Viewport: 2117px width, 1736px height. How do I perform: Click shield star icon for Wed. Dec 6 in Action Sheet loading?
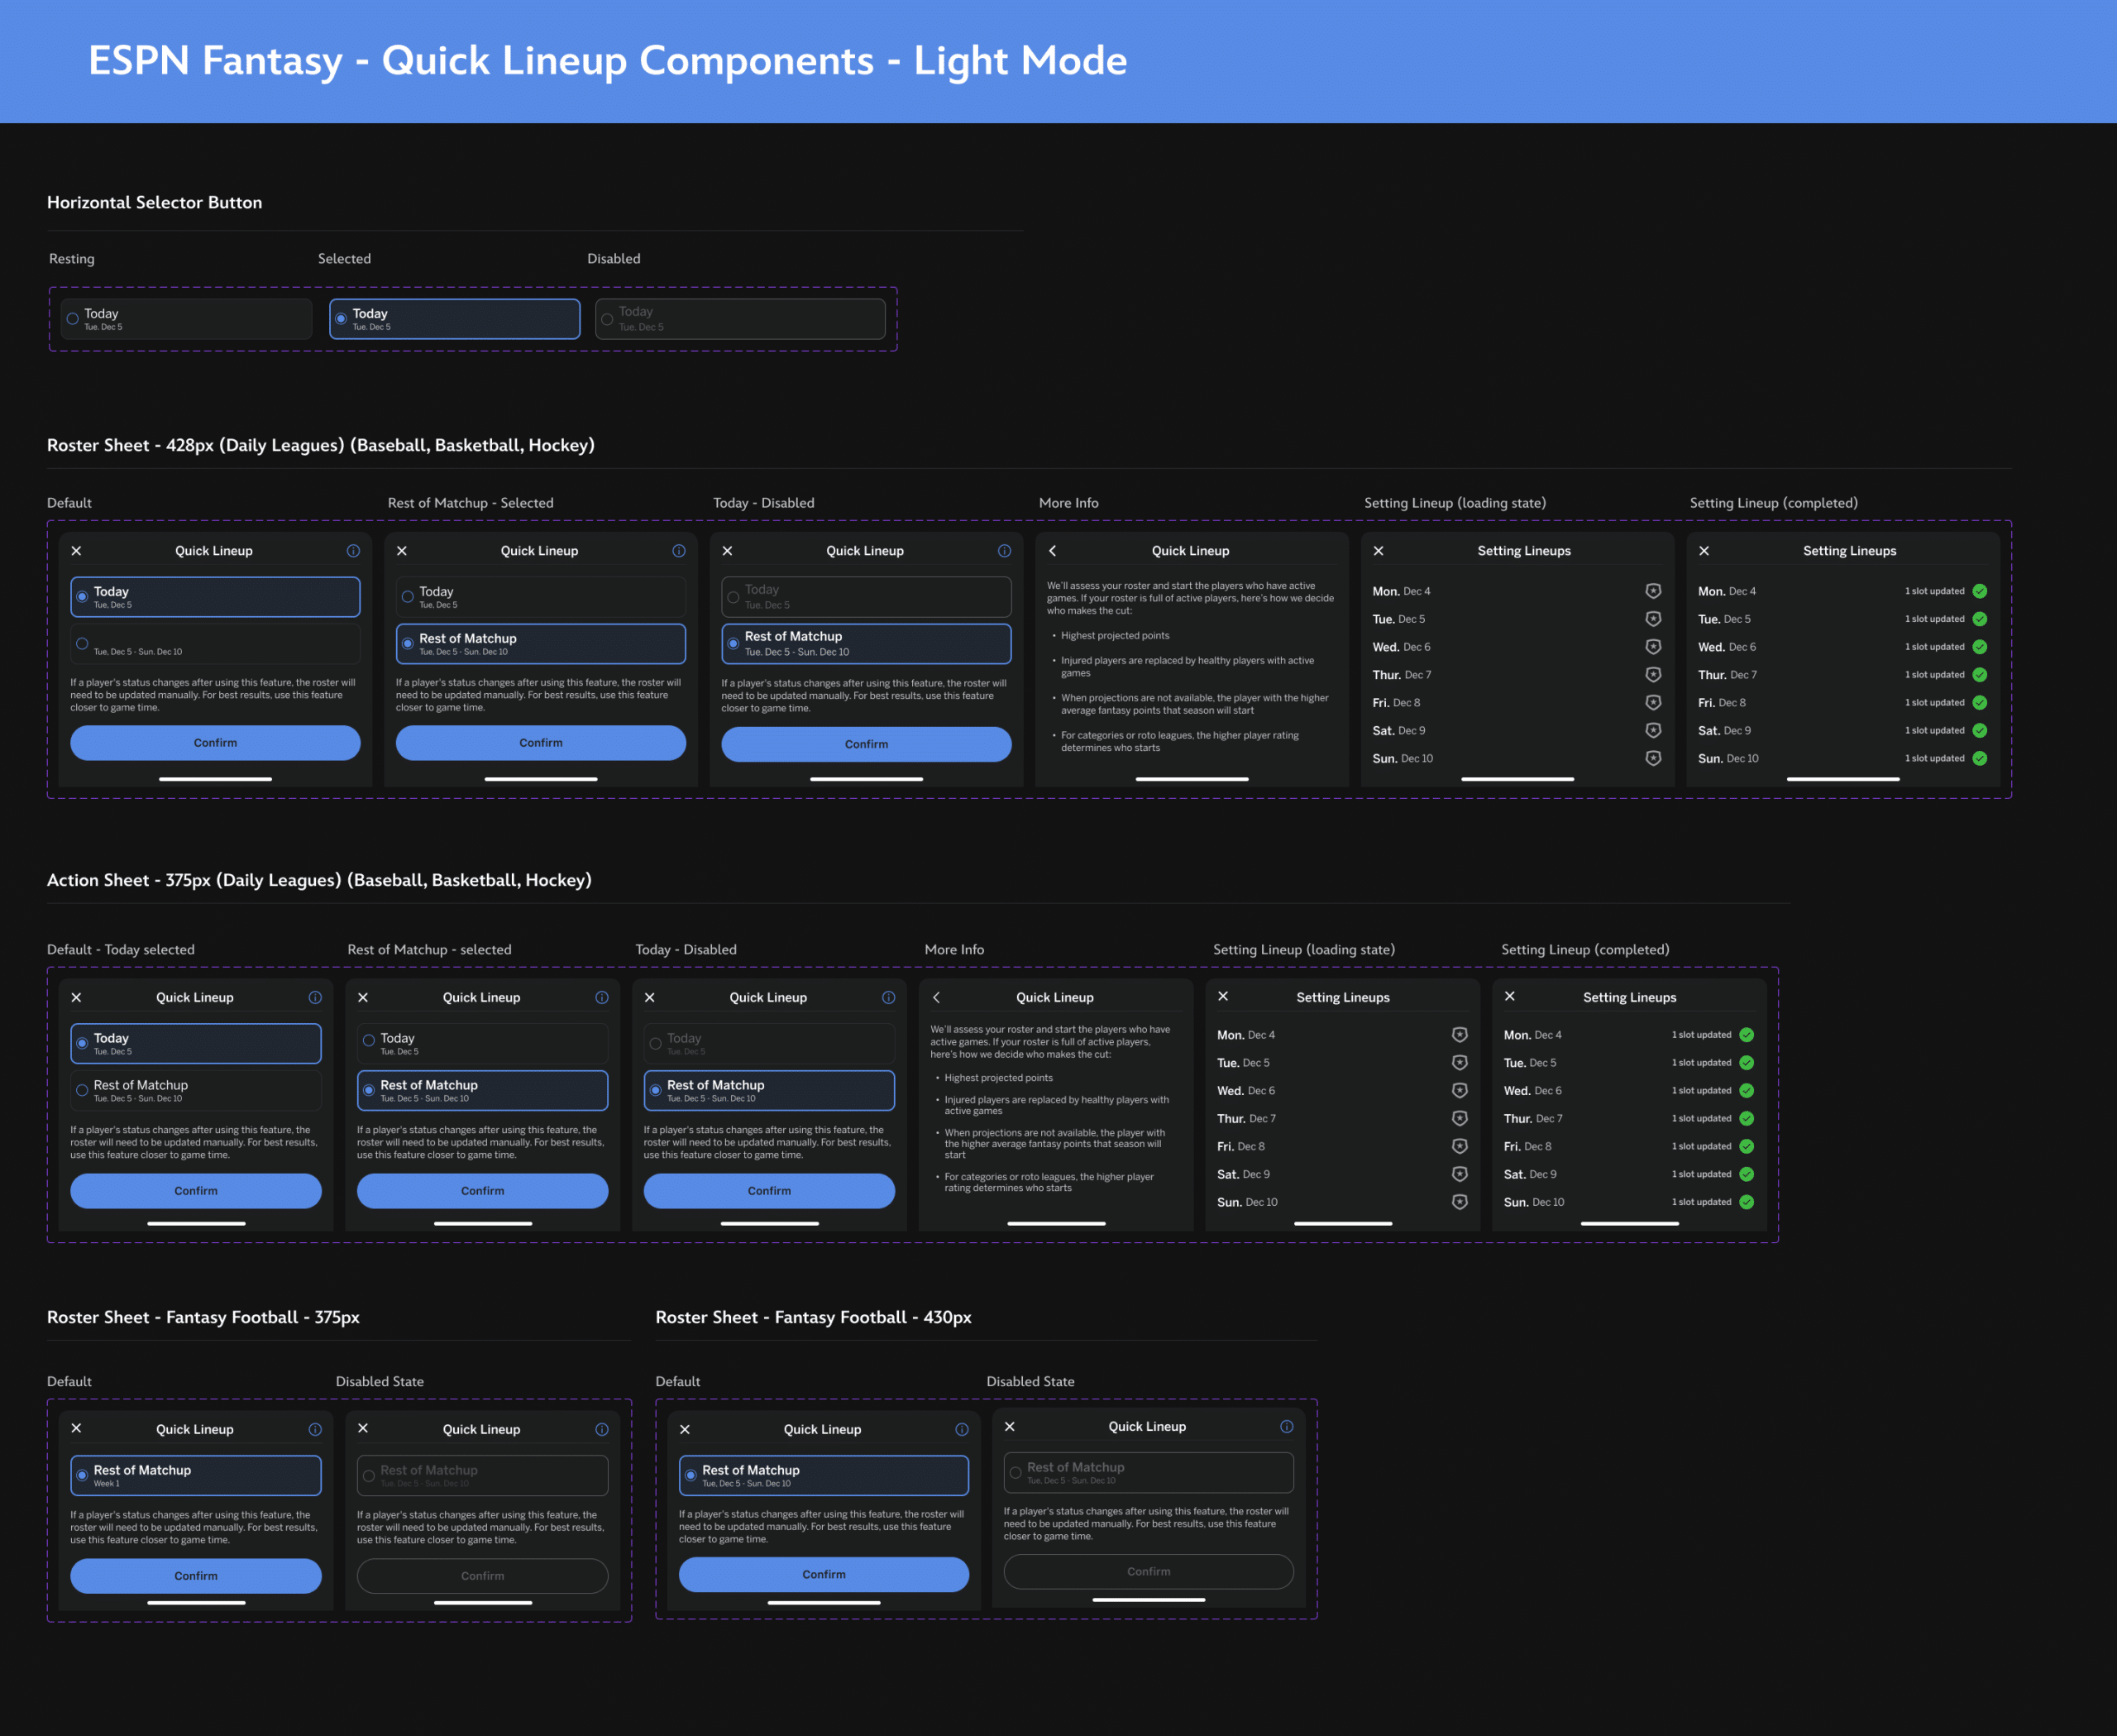(1459, 1090)
